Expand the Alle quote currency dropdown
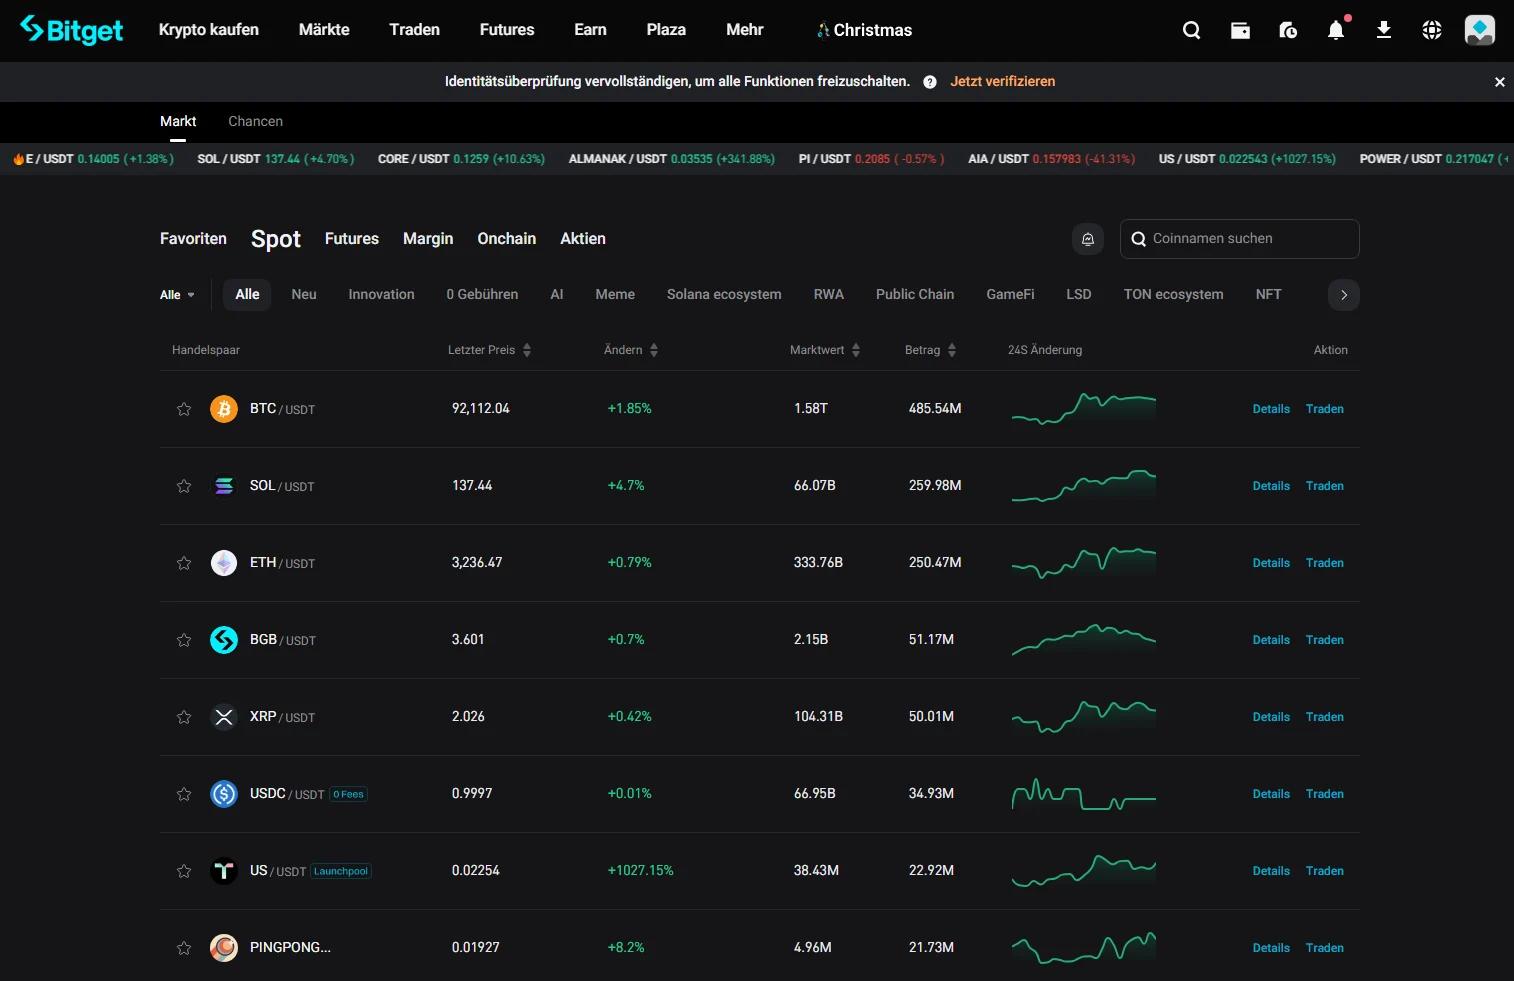This screenshot has width=1514, height=981. coord(177,295)
